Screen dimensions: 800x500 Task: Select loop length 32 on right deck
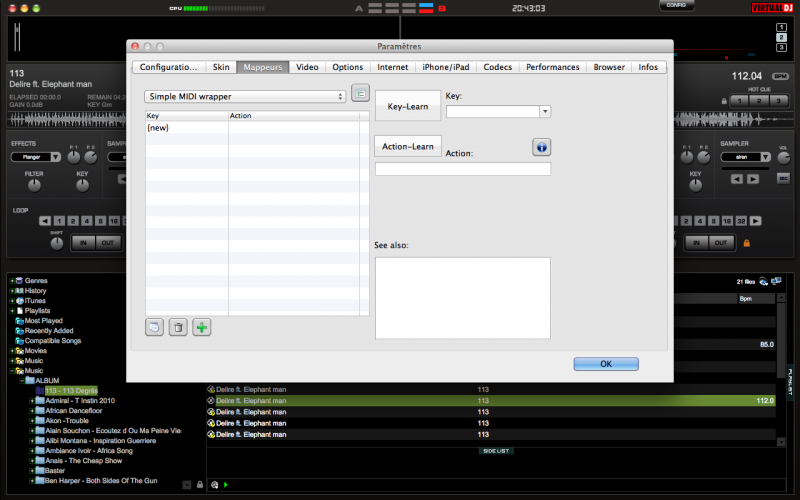(741, 221)
